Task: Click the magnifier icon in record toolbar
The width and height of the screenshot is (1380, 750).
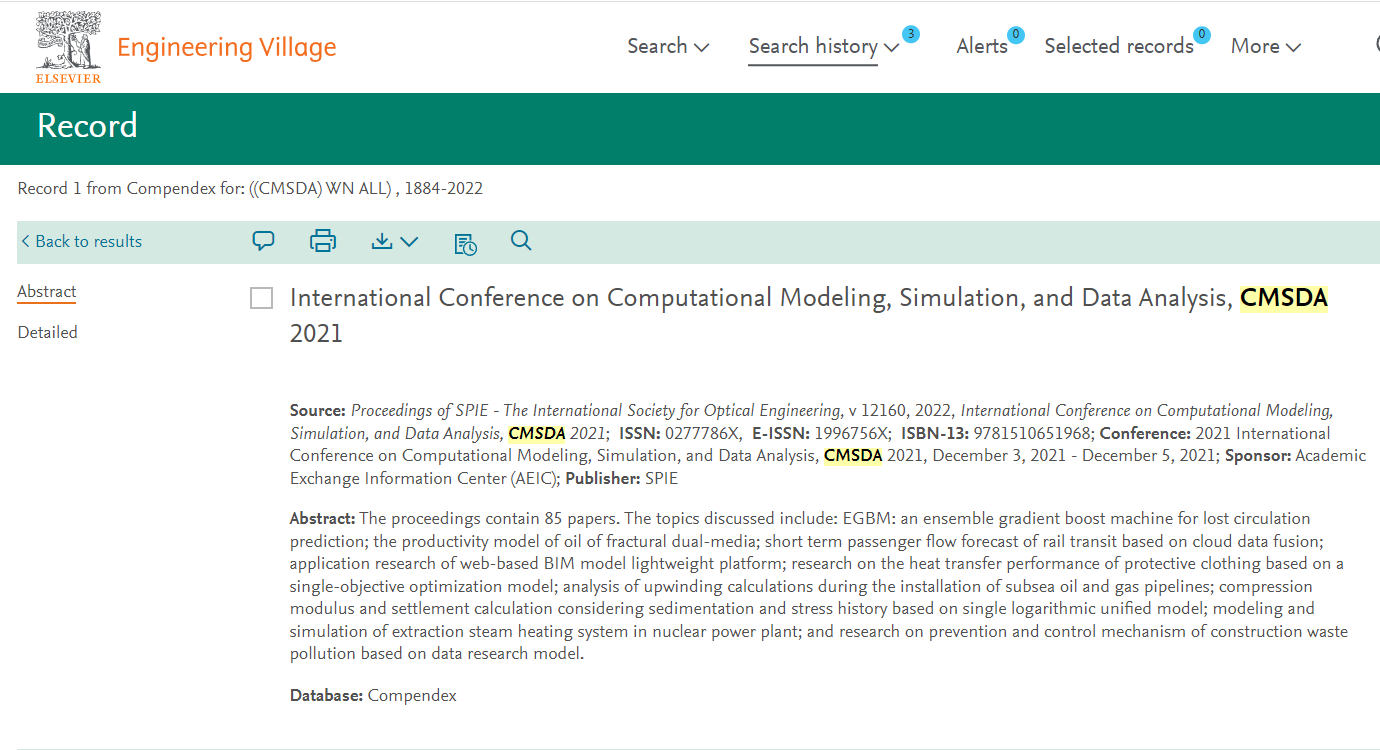Action: tap(521, 241)
